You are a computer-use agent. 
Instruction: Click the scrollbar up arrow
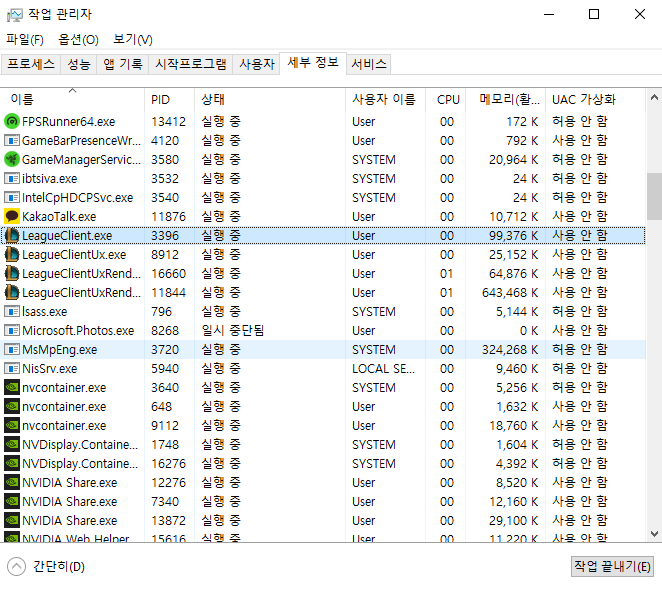pyautogui.click(x=654, y=98)
